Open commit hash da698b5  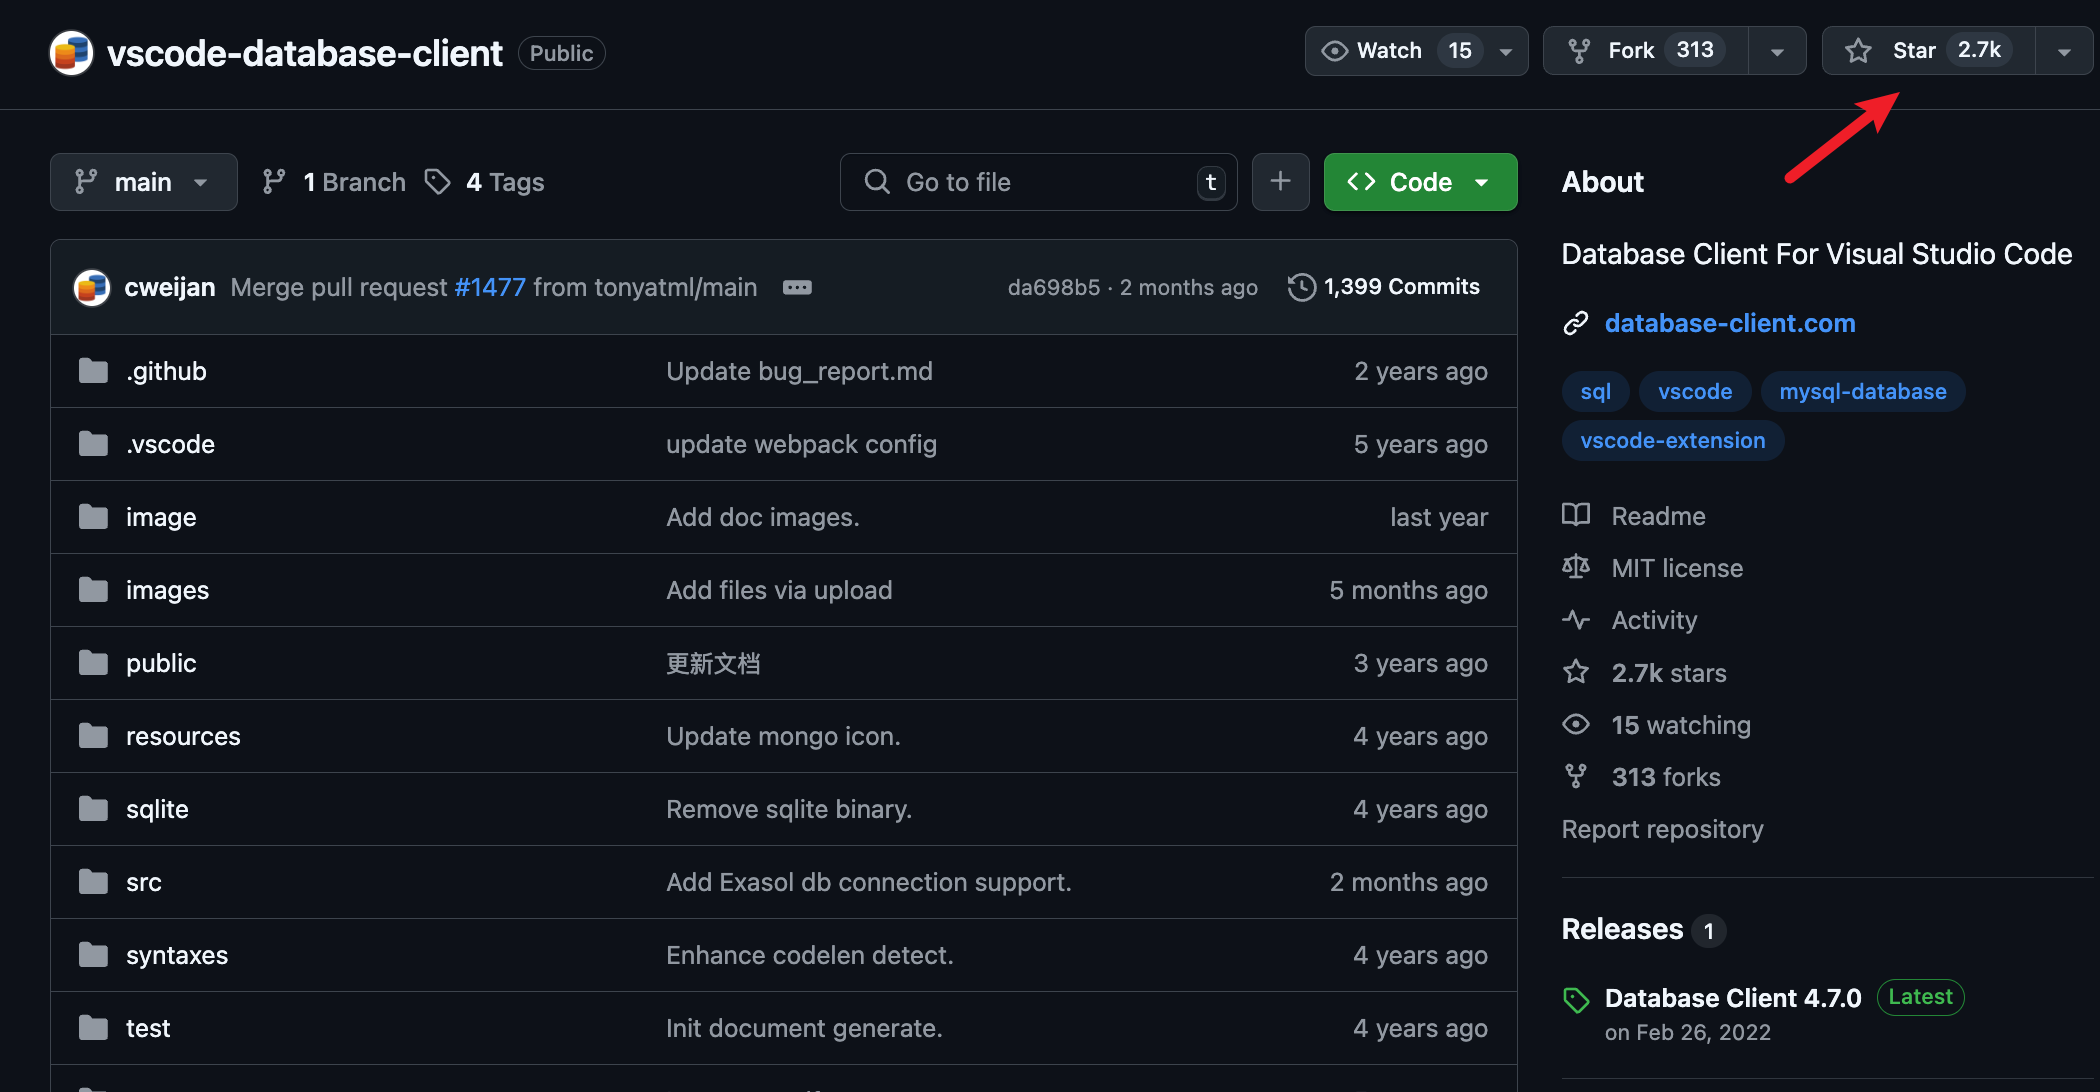(x=1053, y=287)
